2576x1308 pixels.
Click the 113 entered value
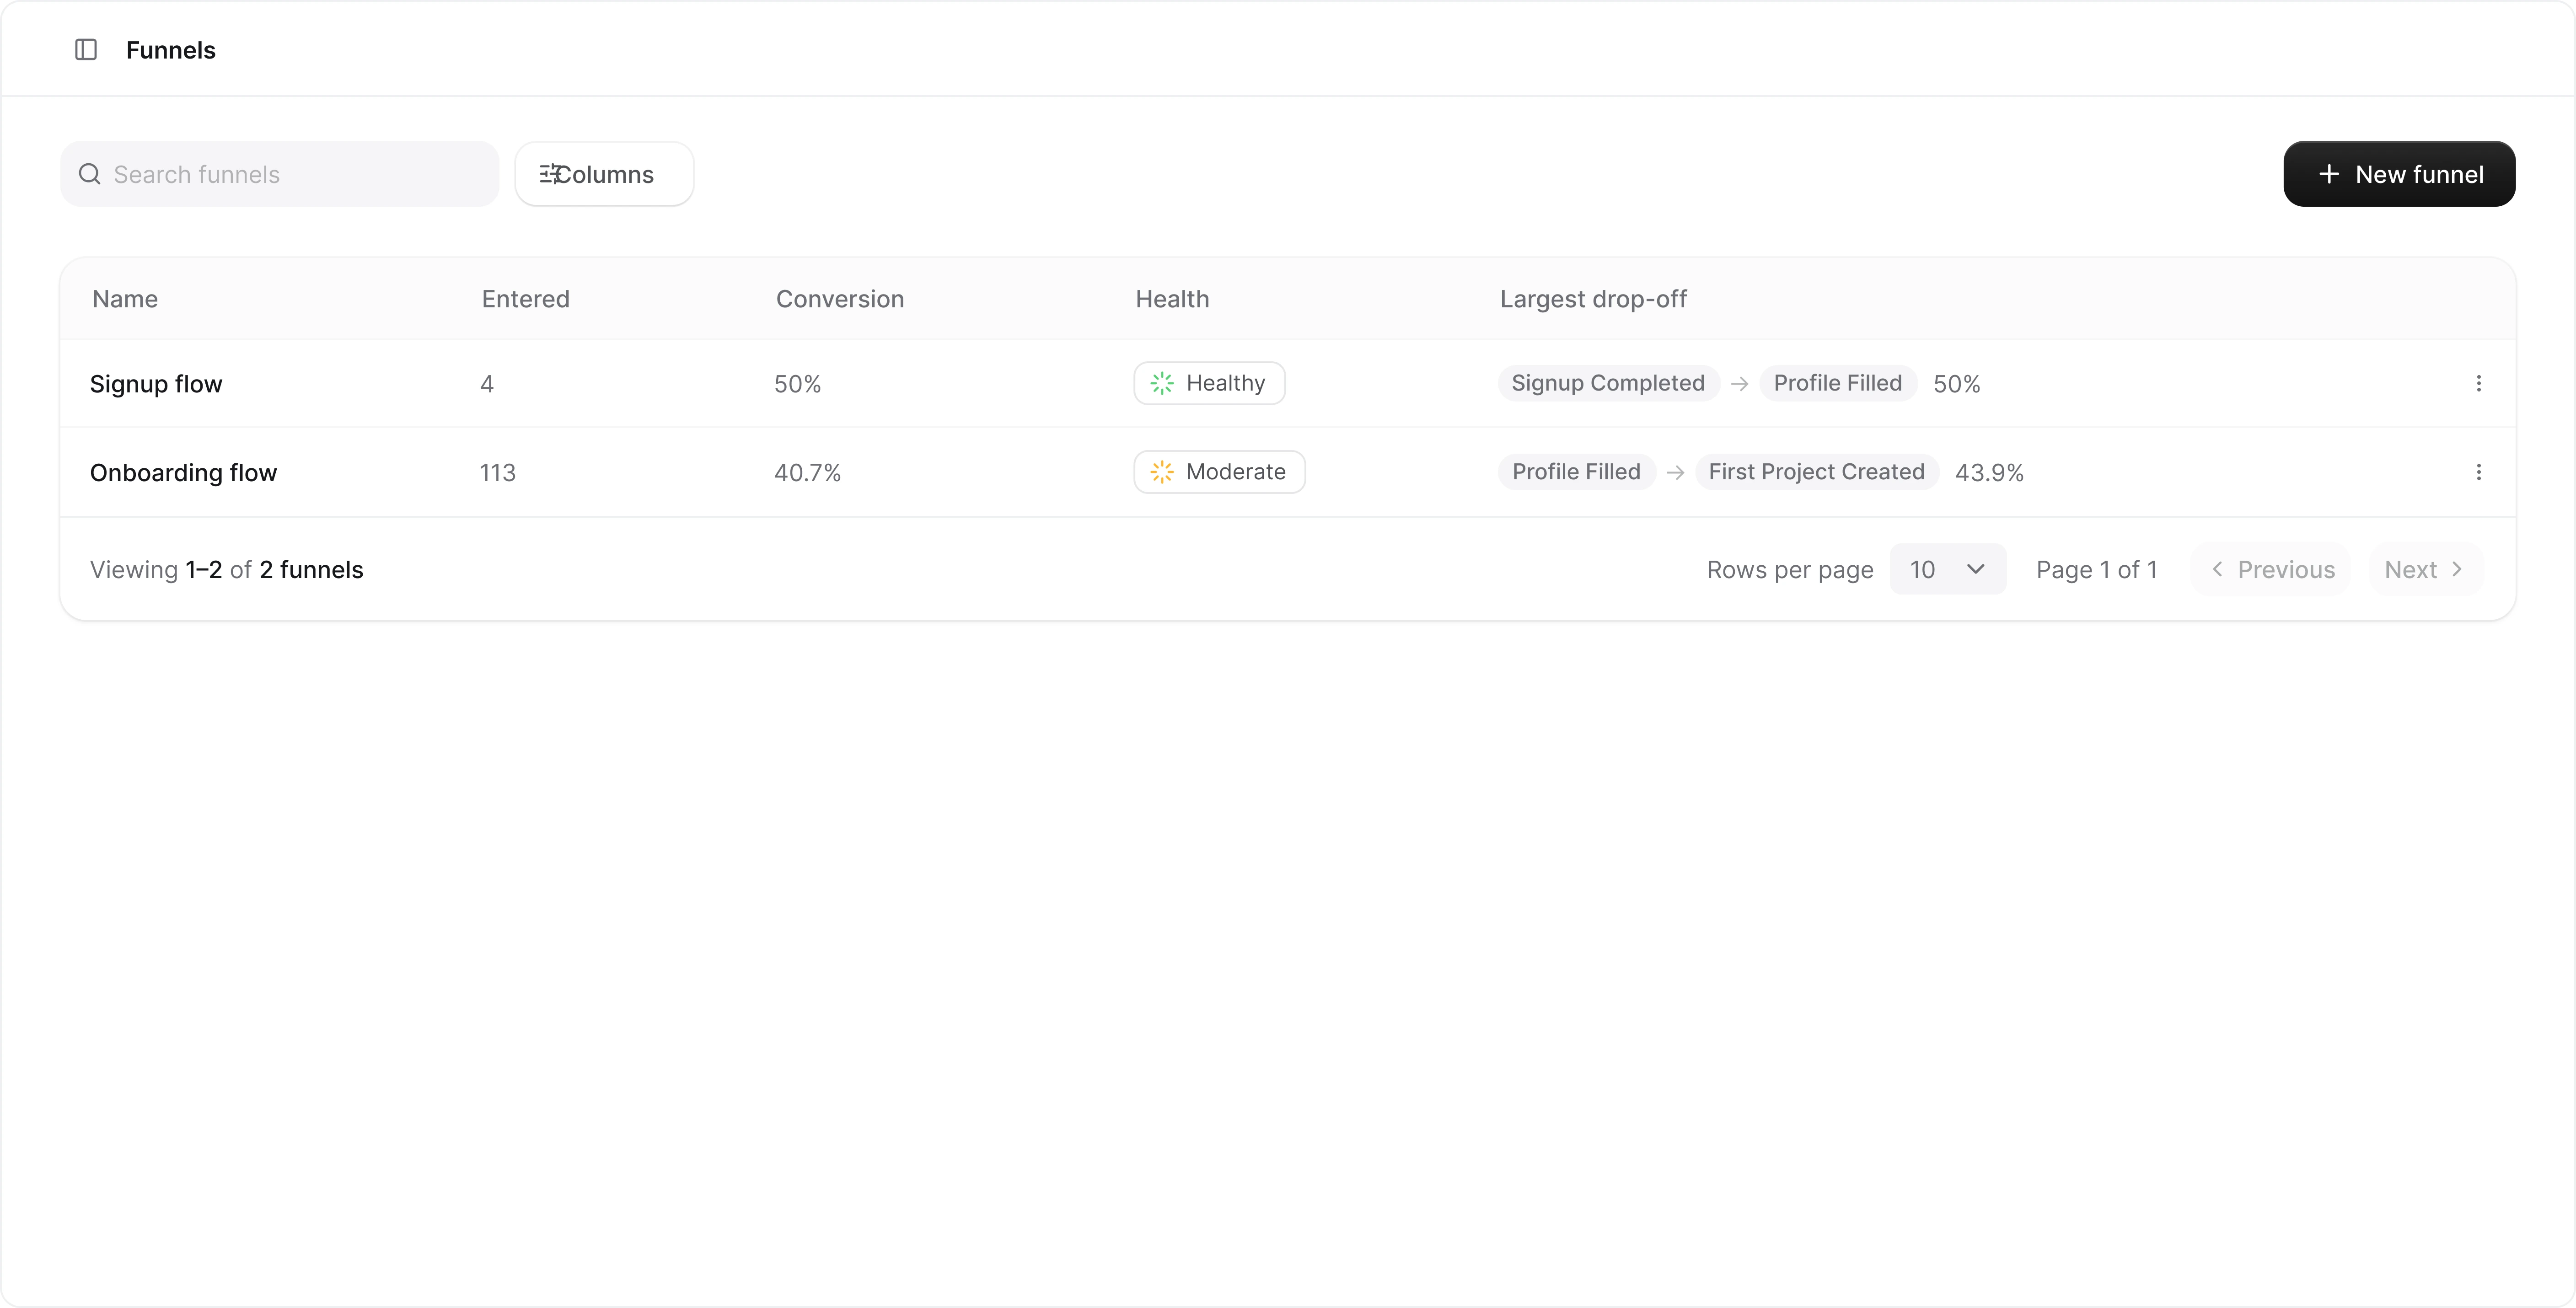click(497, 473)
